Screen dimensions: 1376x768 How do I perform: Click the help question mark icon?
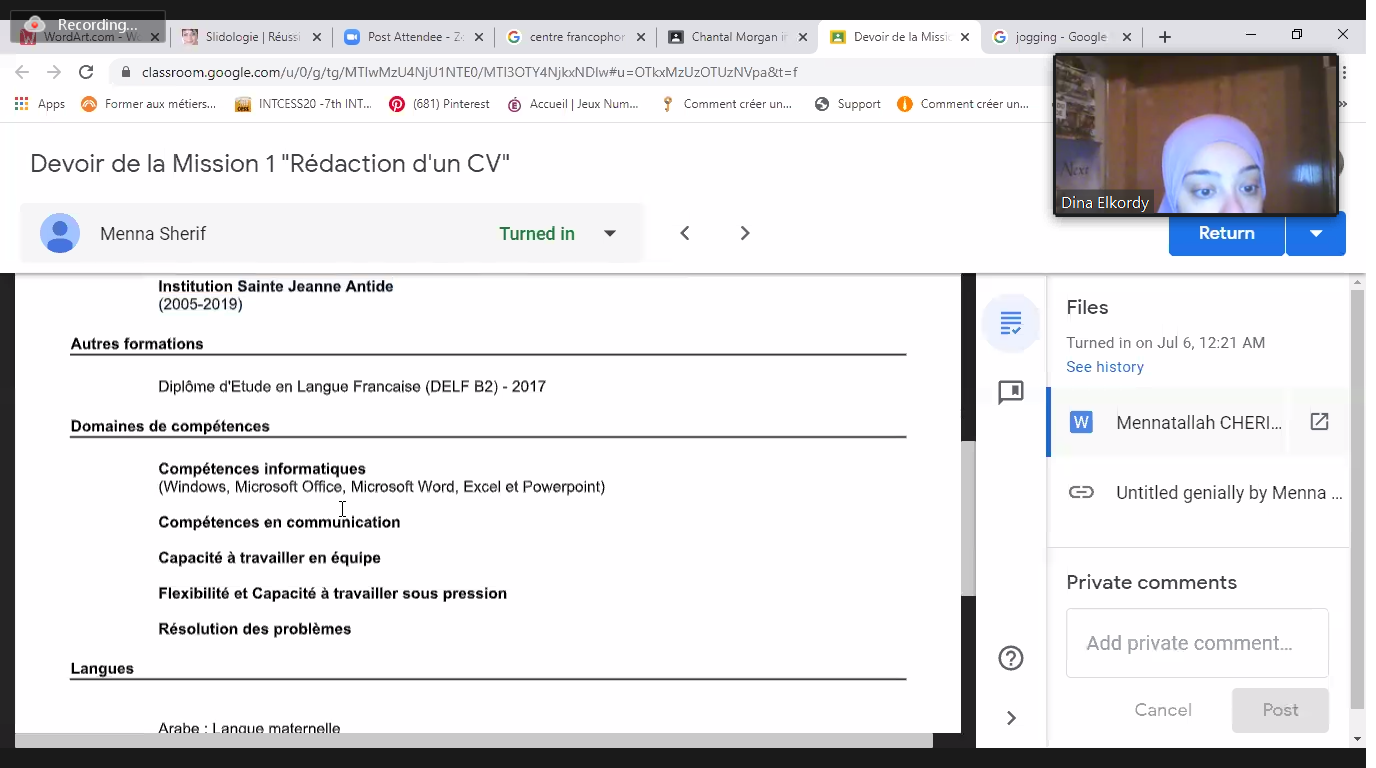click(x=1011, y=658)
